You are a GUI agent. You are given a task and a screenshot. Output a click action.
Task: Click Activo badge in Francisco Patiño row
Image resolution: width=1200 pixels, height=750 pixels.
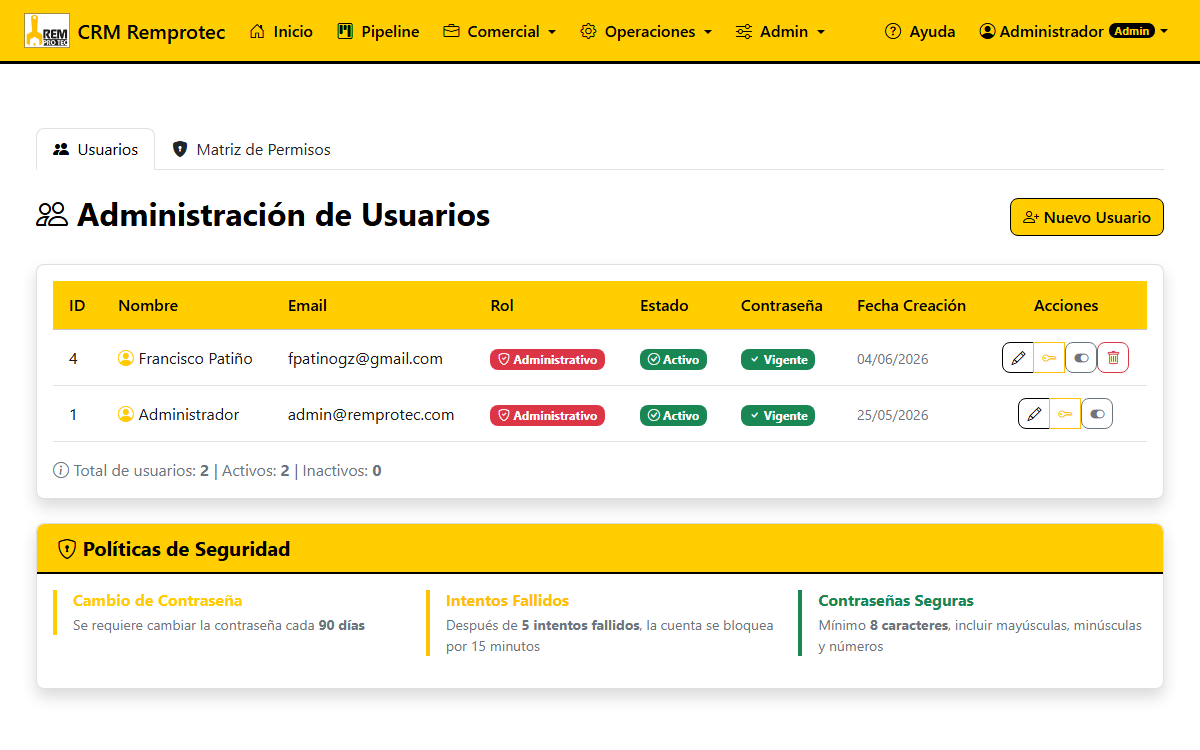tap(673, 359)
